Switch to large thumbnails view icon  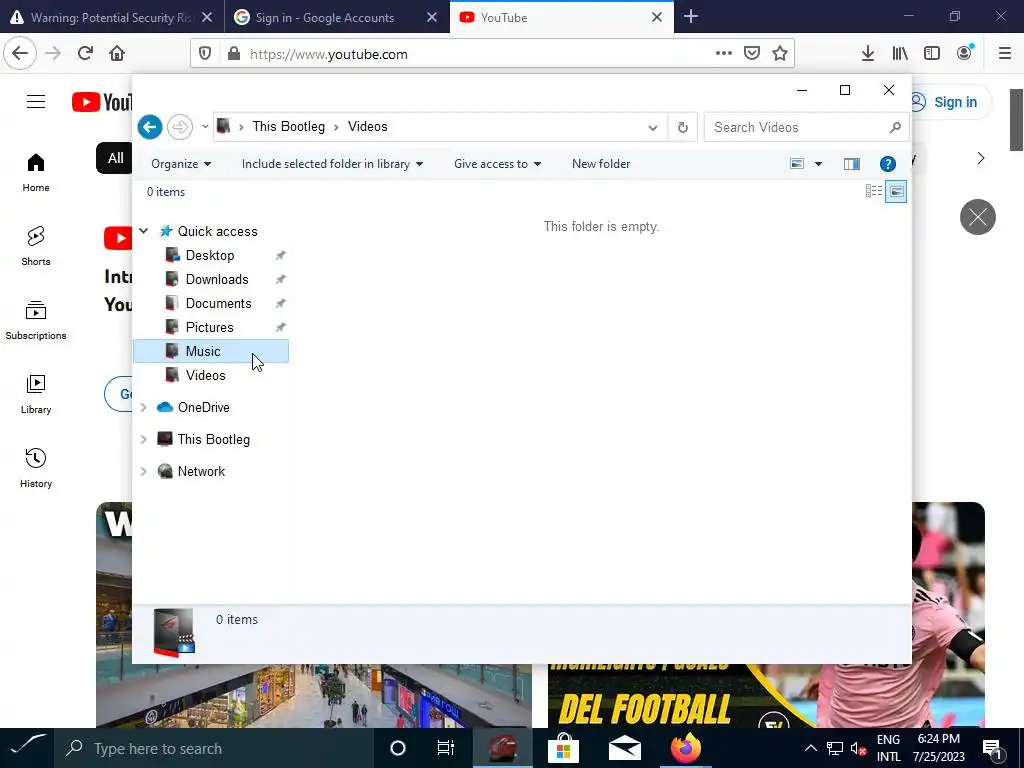(896, 191)
